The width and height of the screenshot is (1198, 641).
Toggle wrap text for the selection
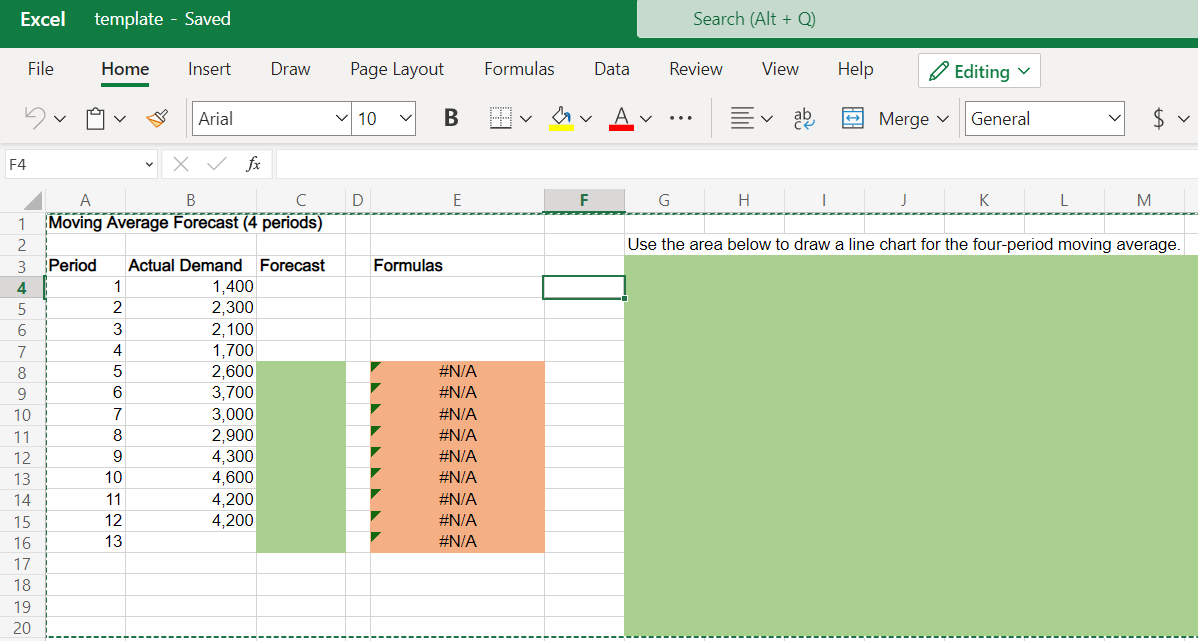pos(804,118)
